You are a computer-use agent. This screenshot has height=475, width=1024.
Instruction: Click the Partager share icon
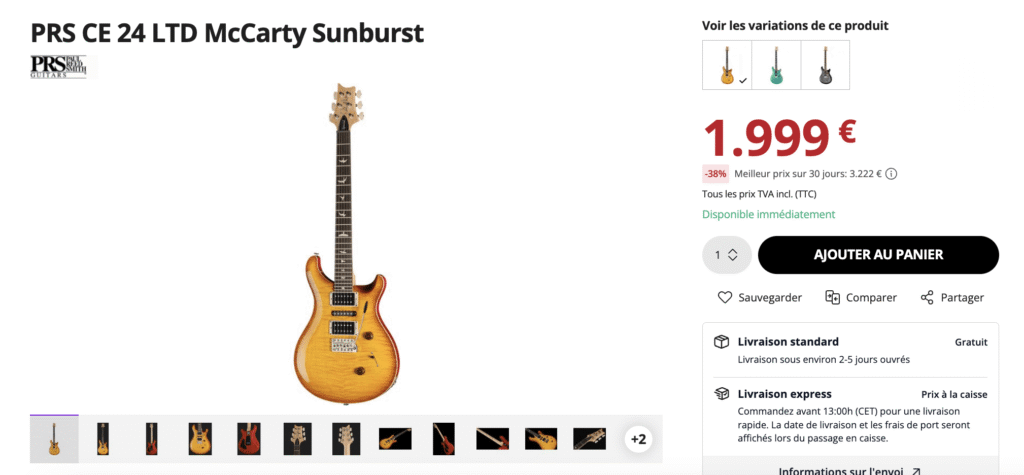click(927, 297)
